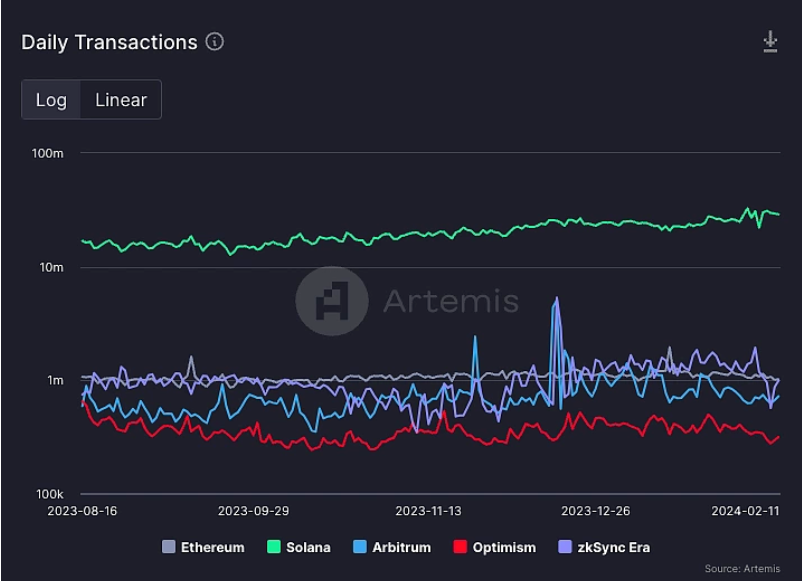802x581 pixels.
Task: Click the Optimism legend color swatch
Action: point(460,547)
